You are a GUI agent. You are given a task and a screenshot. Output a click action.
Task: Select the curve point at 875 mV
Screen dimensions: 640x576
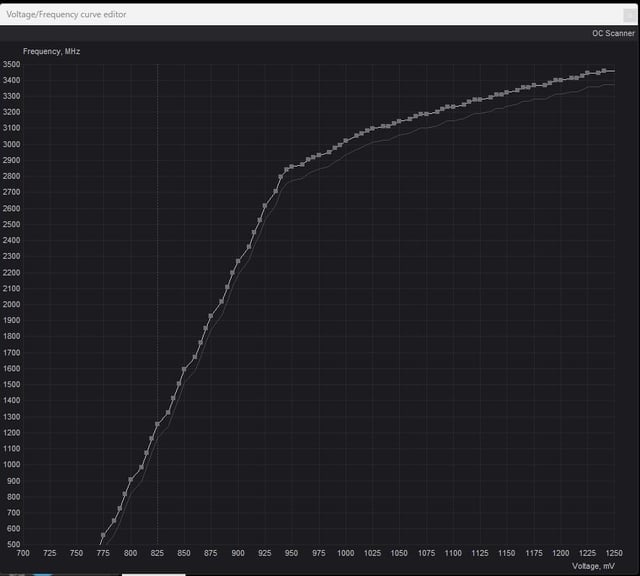click(211, 316)
